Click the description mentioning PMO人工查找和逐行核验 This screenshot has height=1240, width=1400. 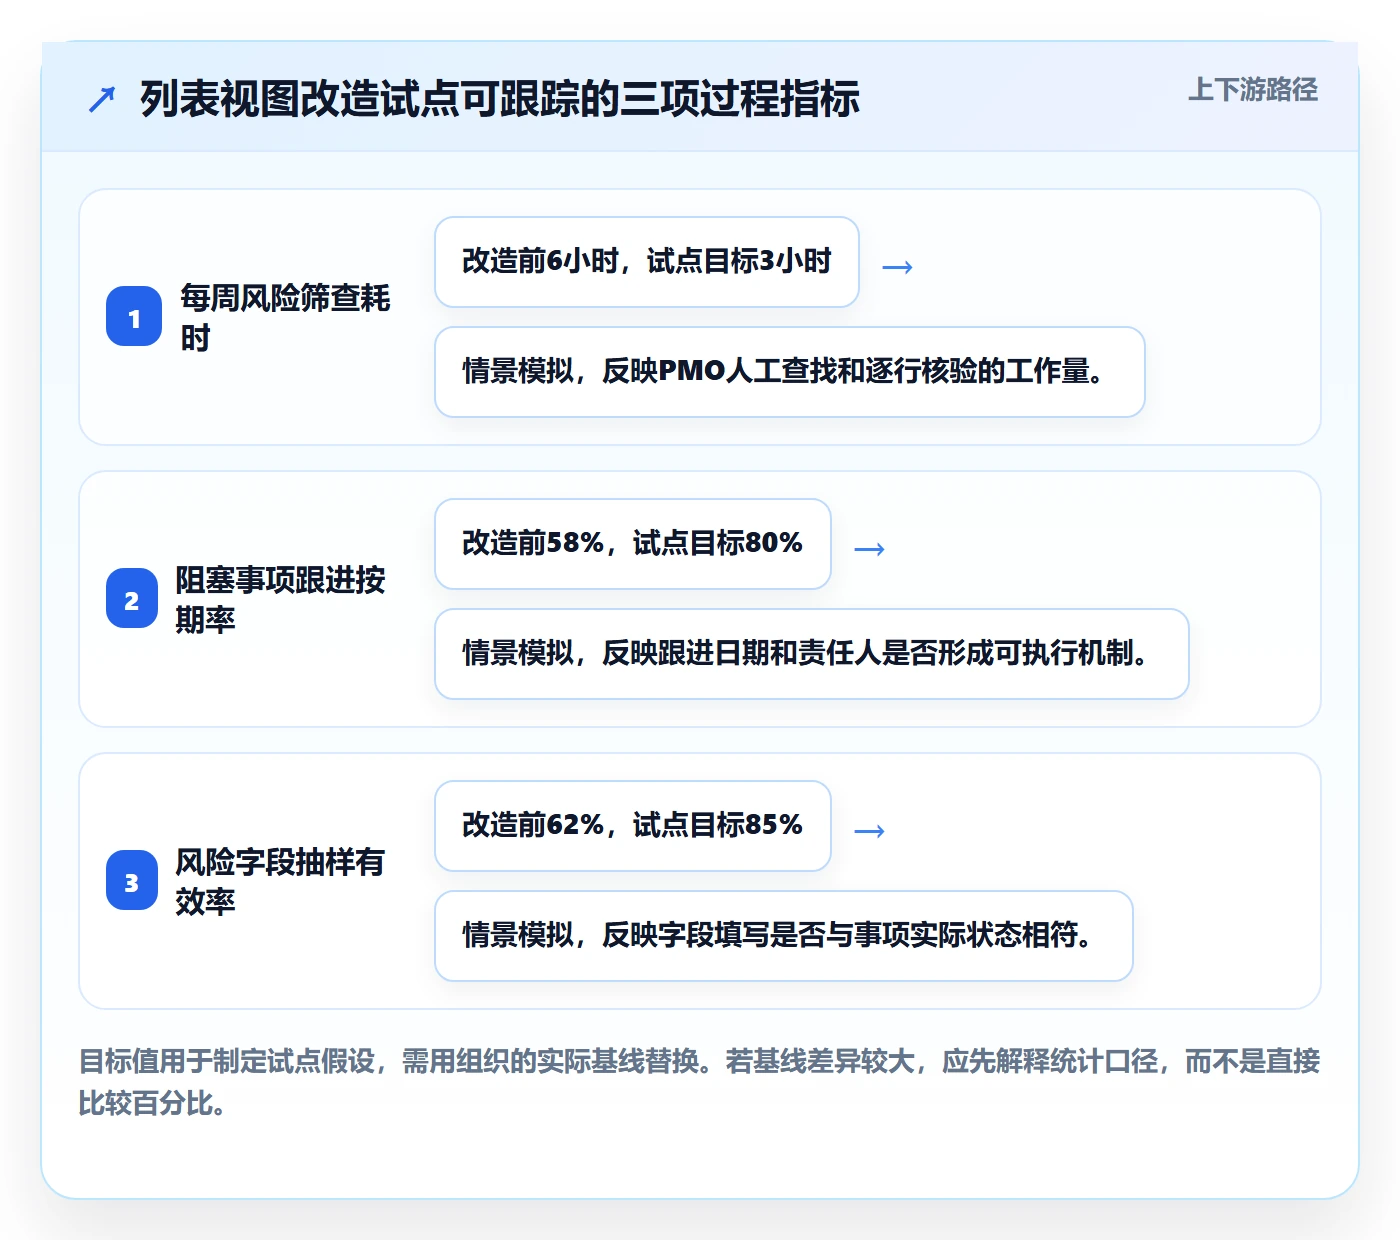pos(790,372)
